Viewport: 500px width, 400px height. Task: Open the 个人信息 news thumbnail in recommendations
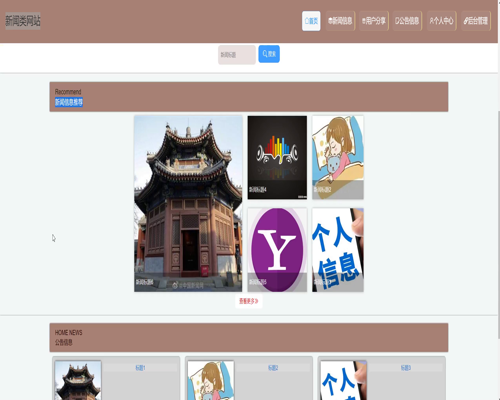pos(338,250)
